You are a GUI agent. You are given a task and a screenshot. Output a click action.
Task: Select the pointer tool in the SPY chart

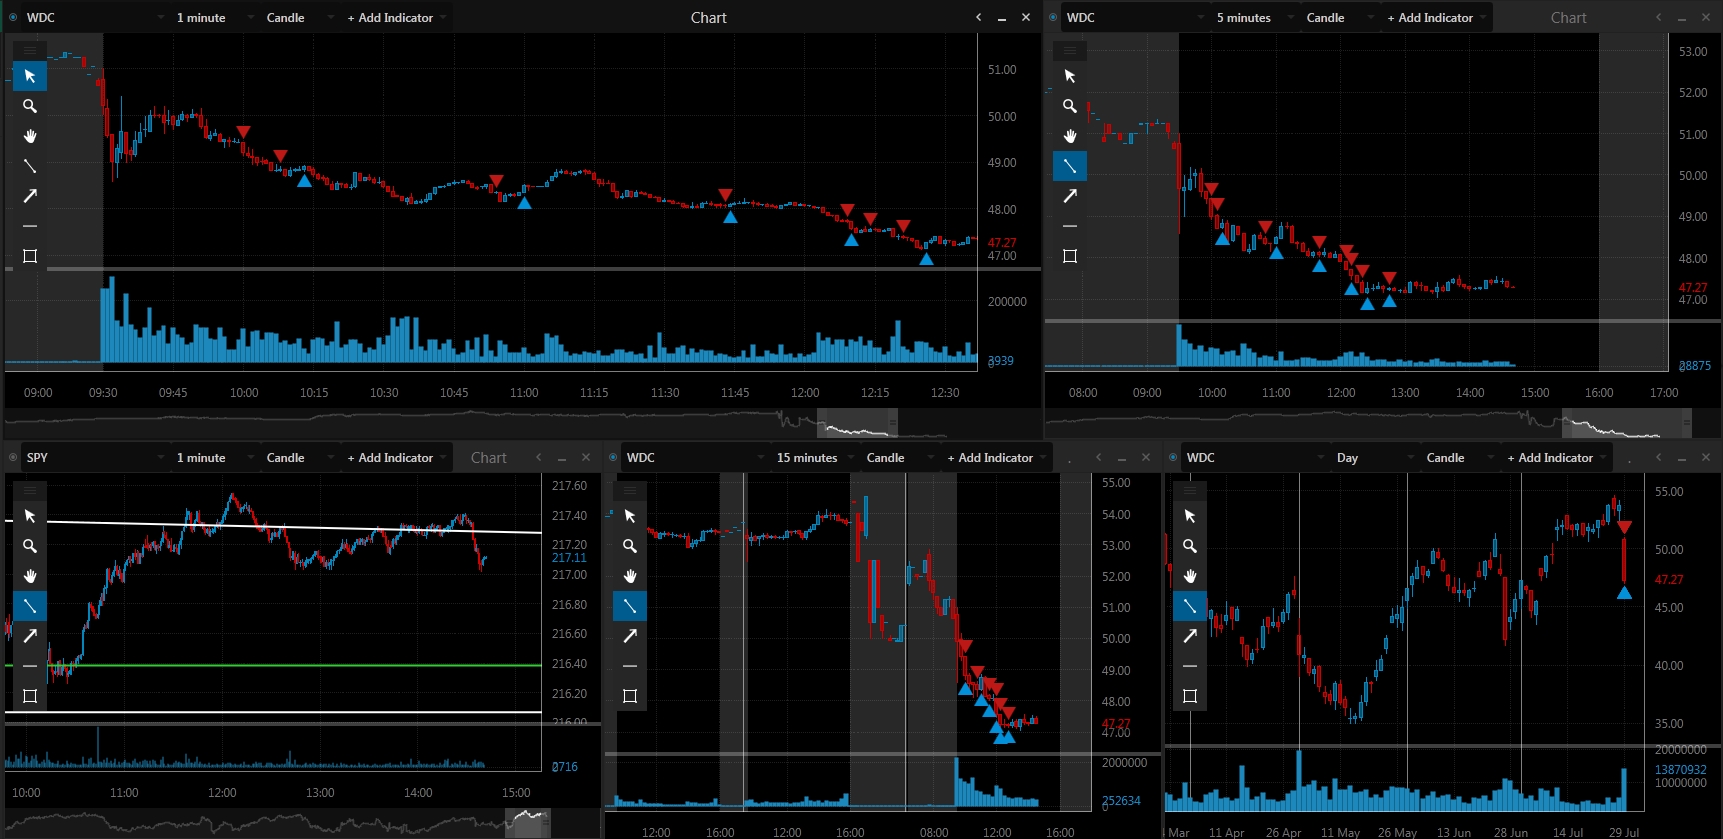click(x=30, y=516)
